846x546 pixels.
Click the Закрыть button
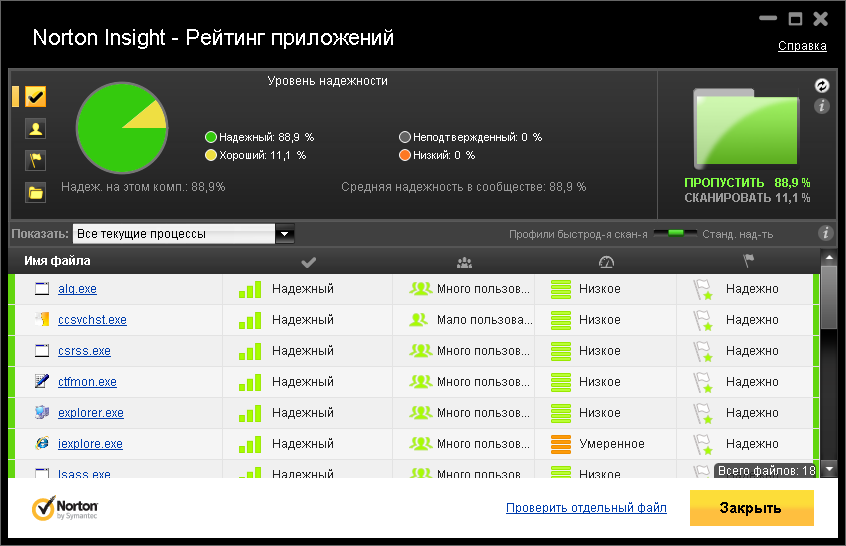tap(751, 508)
